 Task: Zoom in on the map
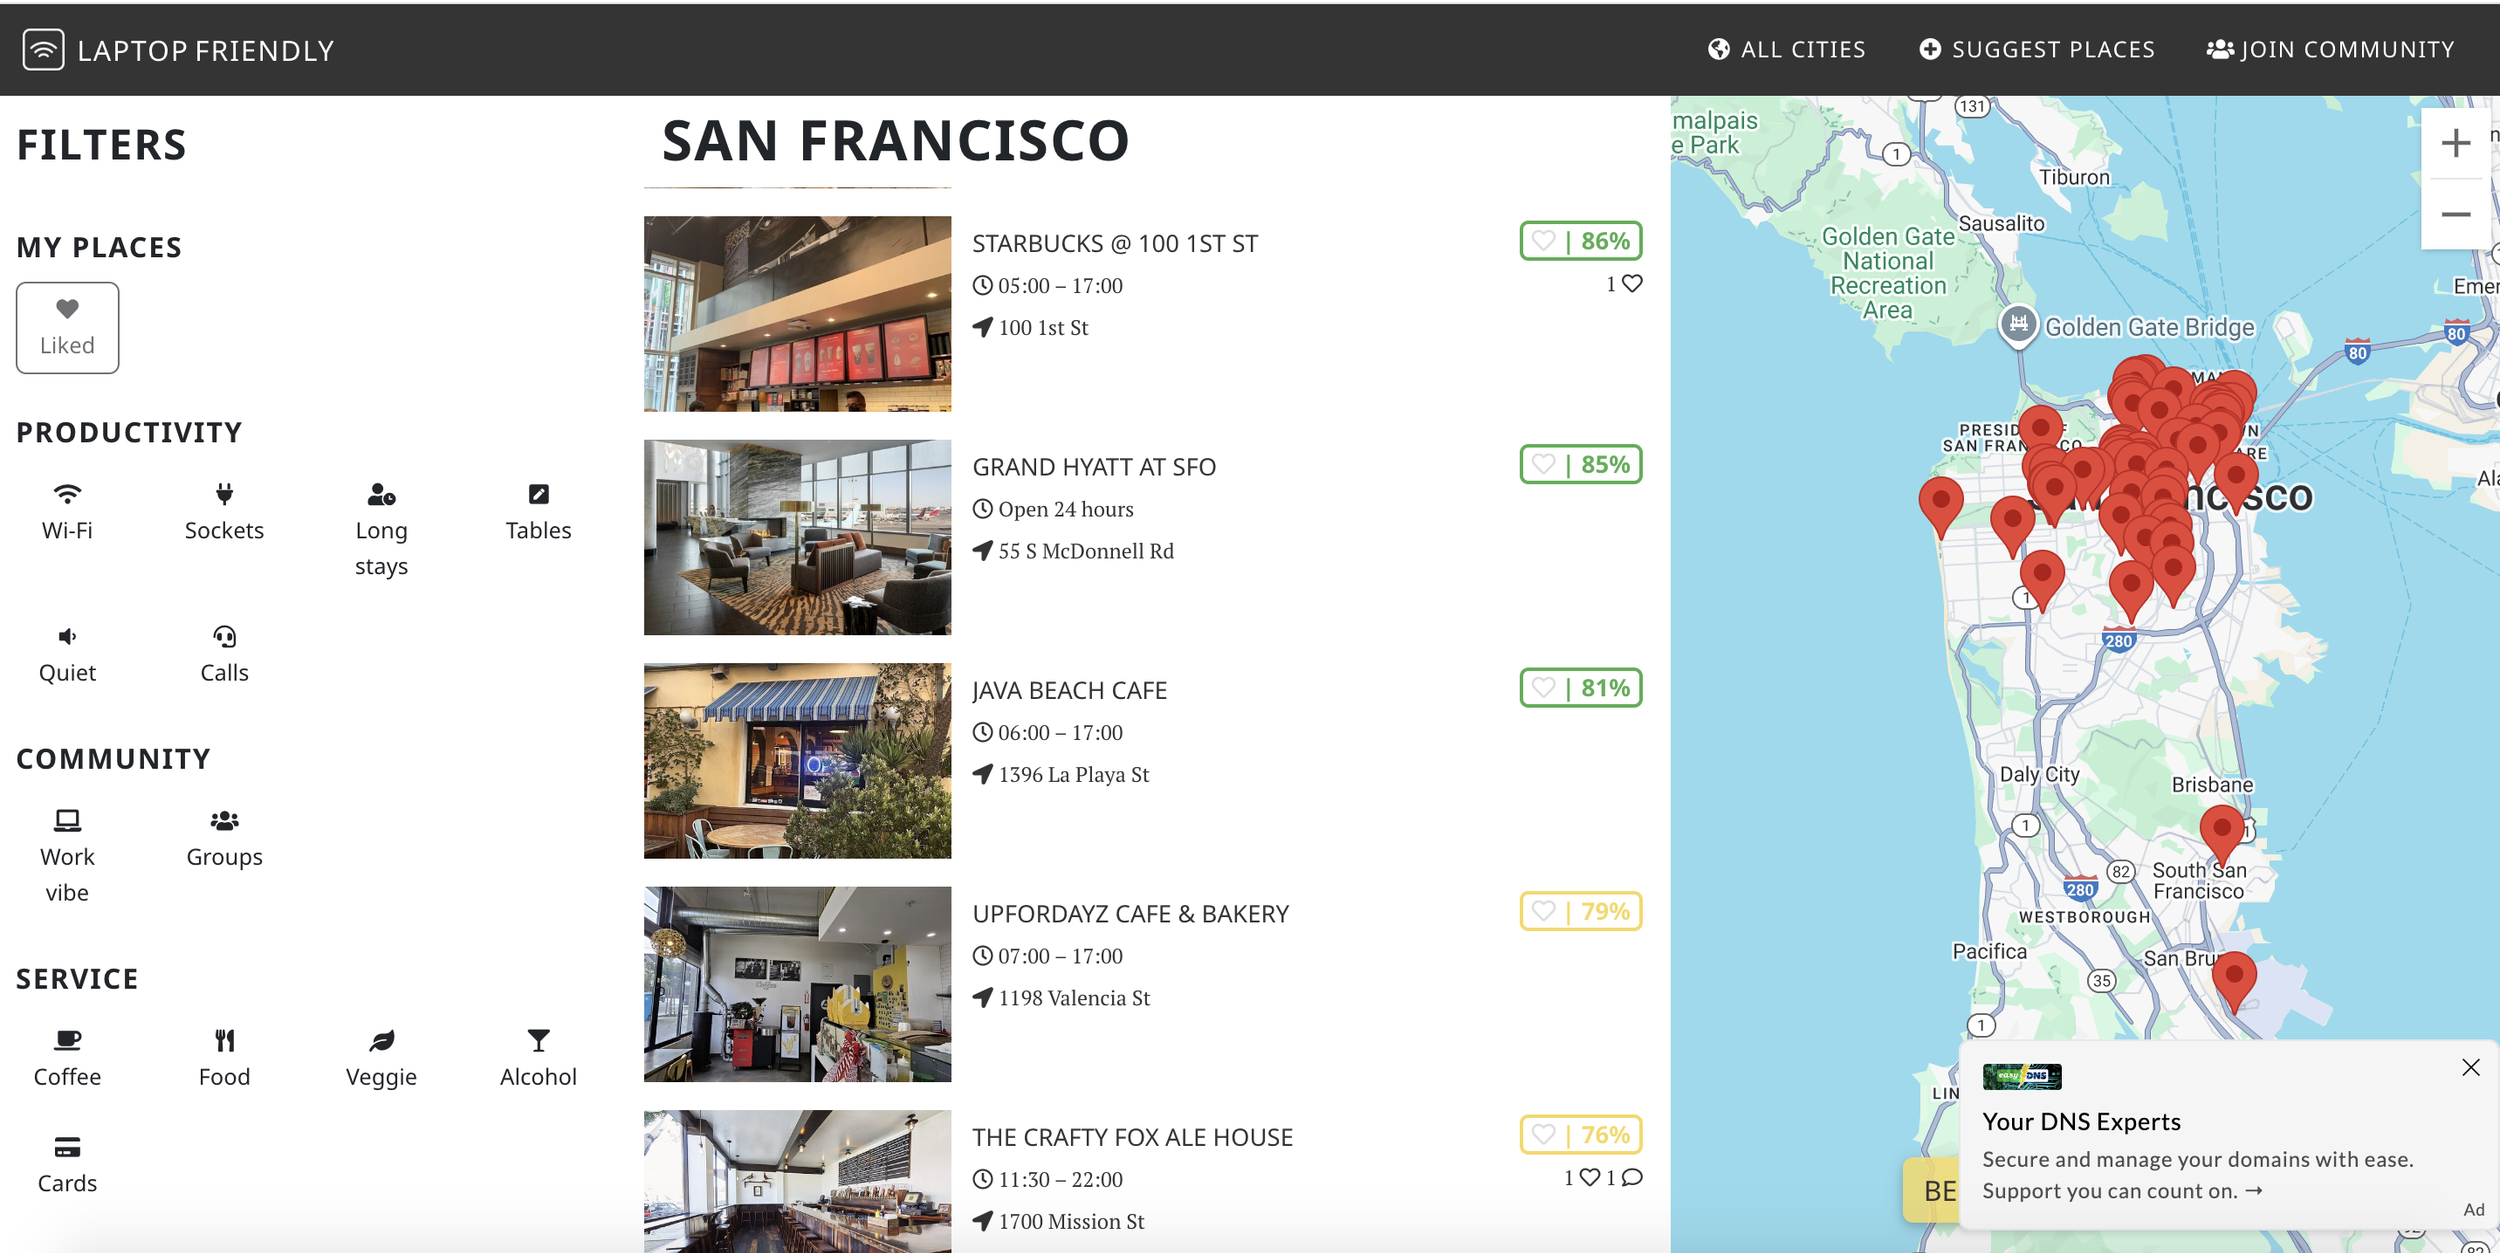(x=2455, y=143)
